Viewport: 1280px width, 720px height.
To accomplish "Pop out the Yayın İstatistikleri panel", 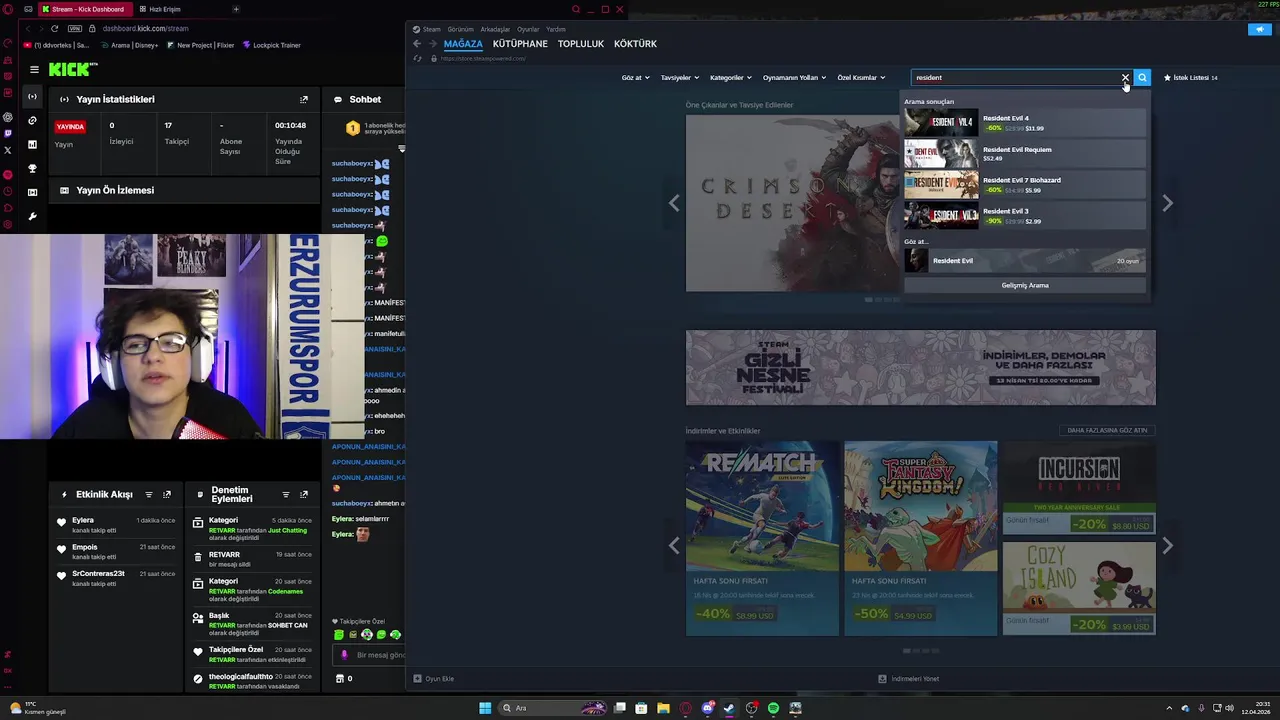I will tap(304, 99).
